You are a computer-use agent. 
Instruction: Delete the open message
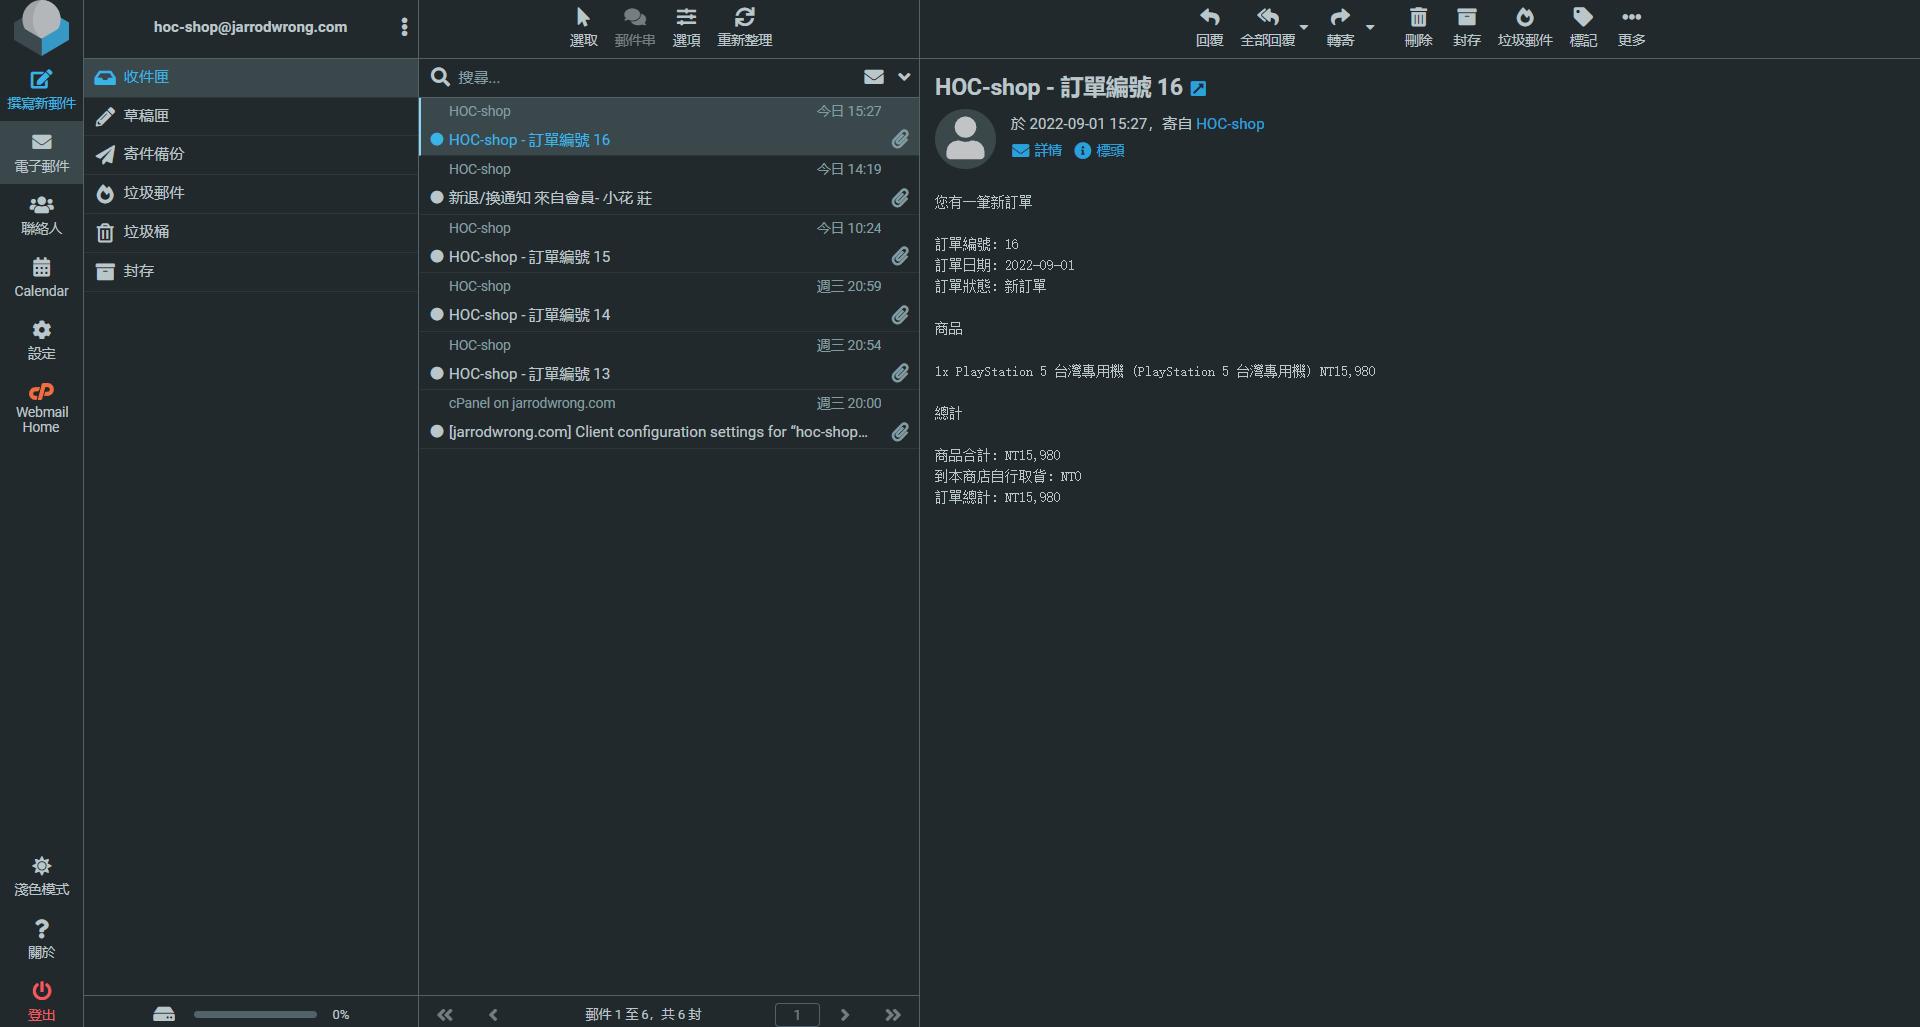[x=1418, y=27]
